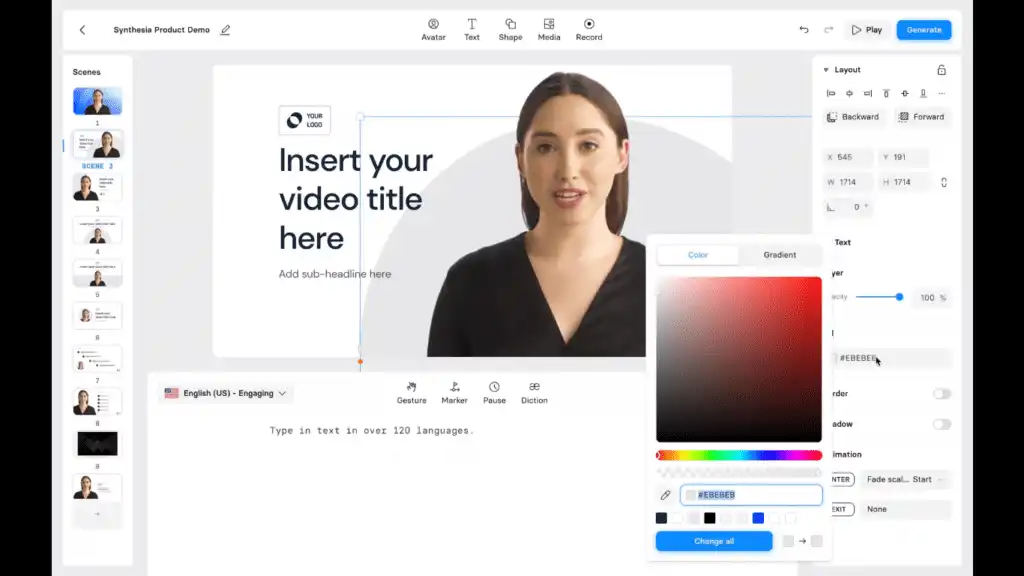
Task: Activate the eyedropper color picker
Action: click(x=665, y=495)
